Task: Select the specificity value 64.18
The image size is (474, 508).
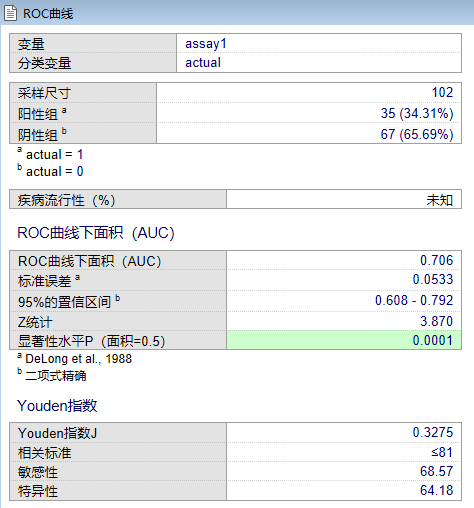Action: (436, 490)
